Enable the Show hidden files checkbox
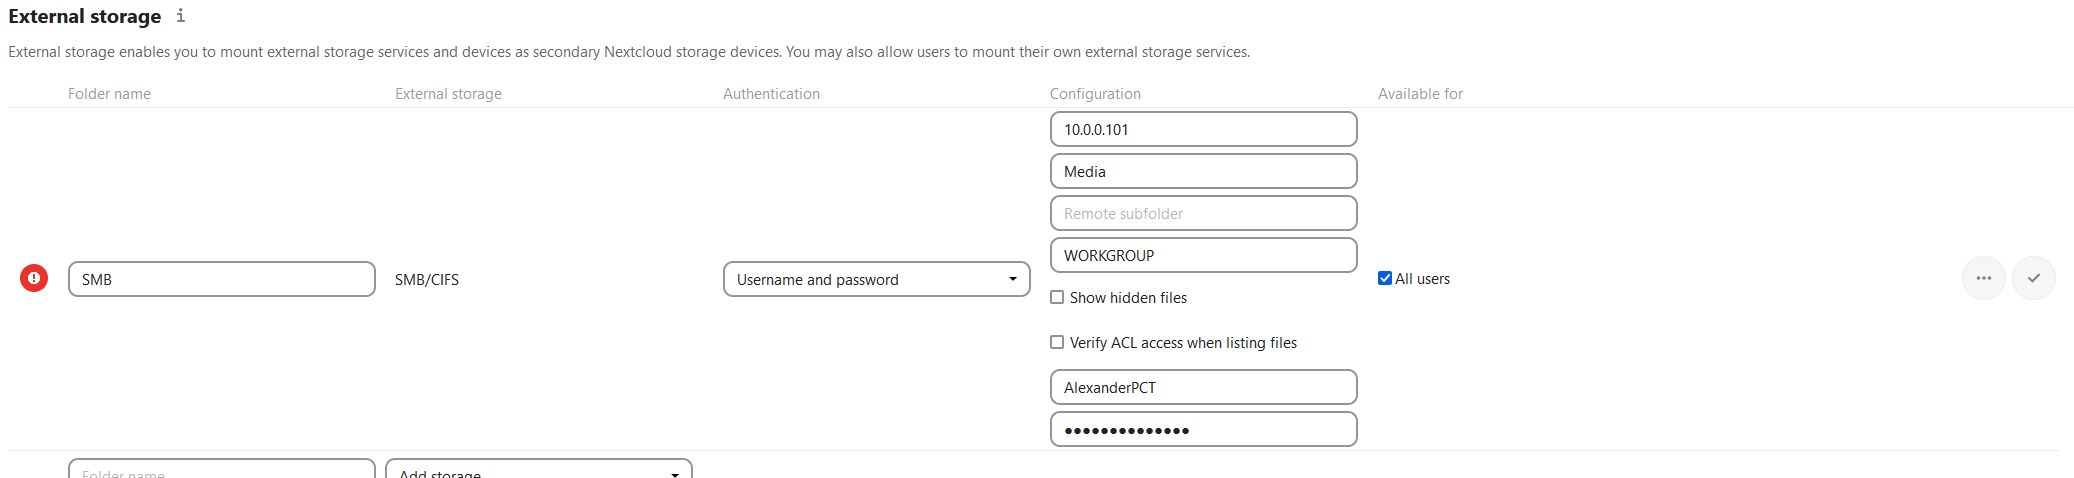This screenshot has width=2074, height=478. click(1057, 297)
